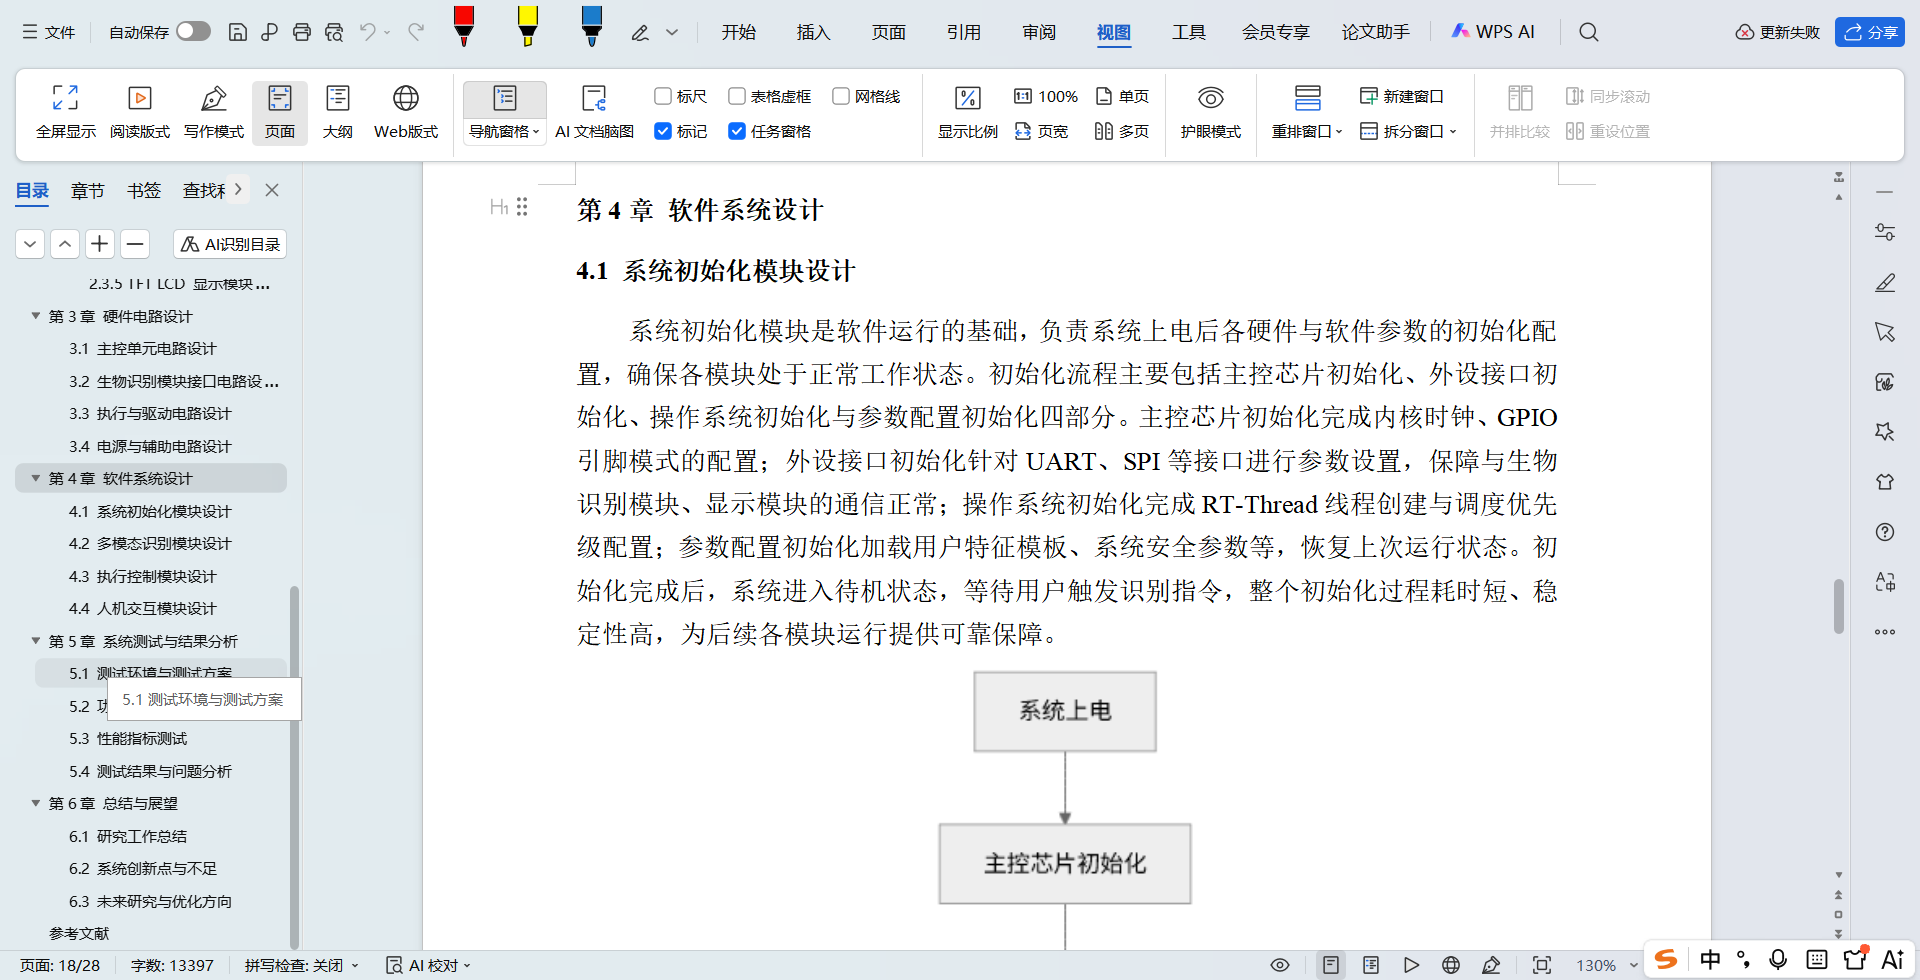Open the pen tool options dropdown

[x=672, y=32]
